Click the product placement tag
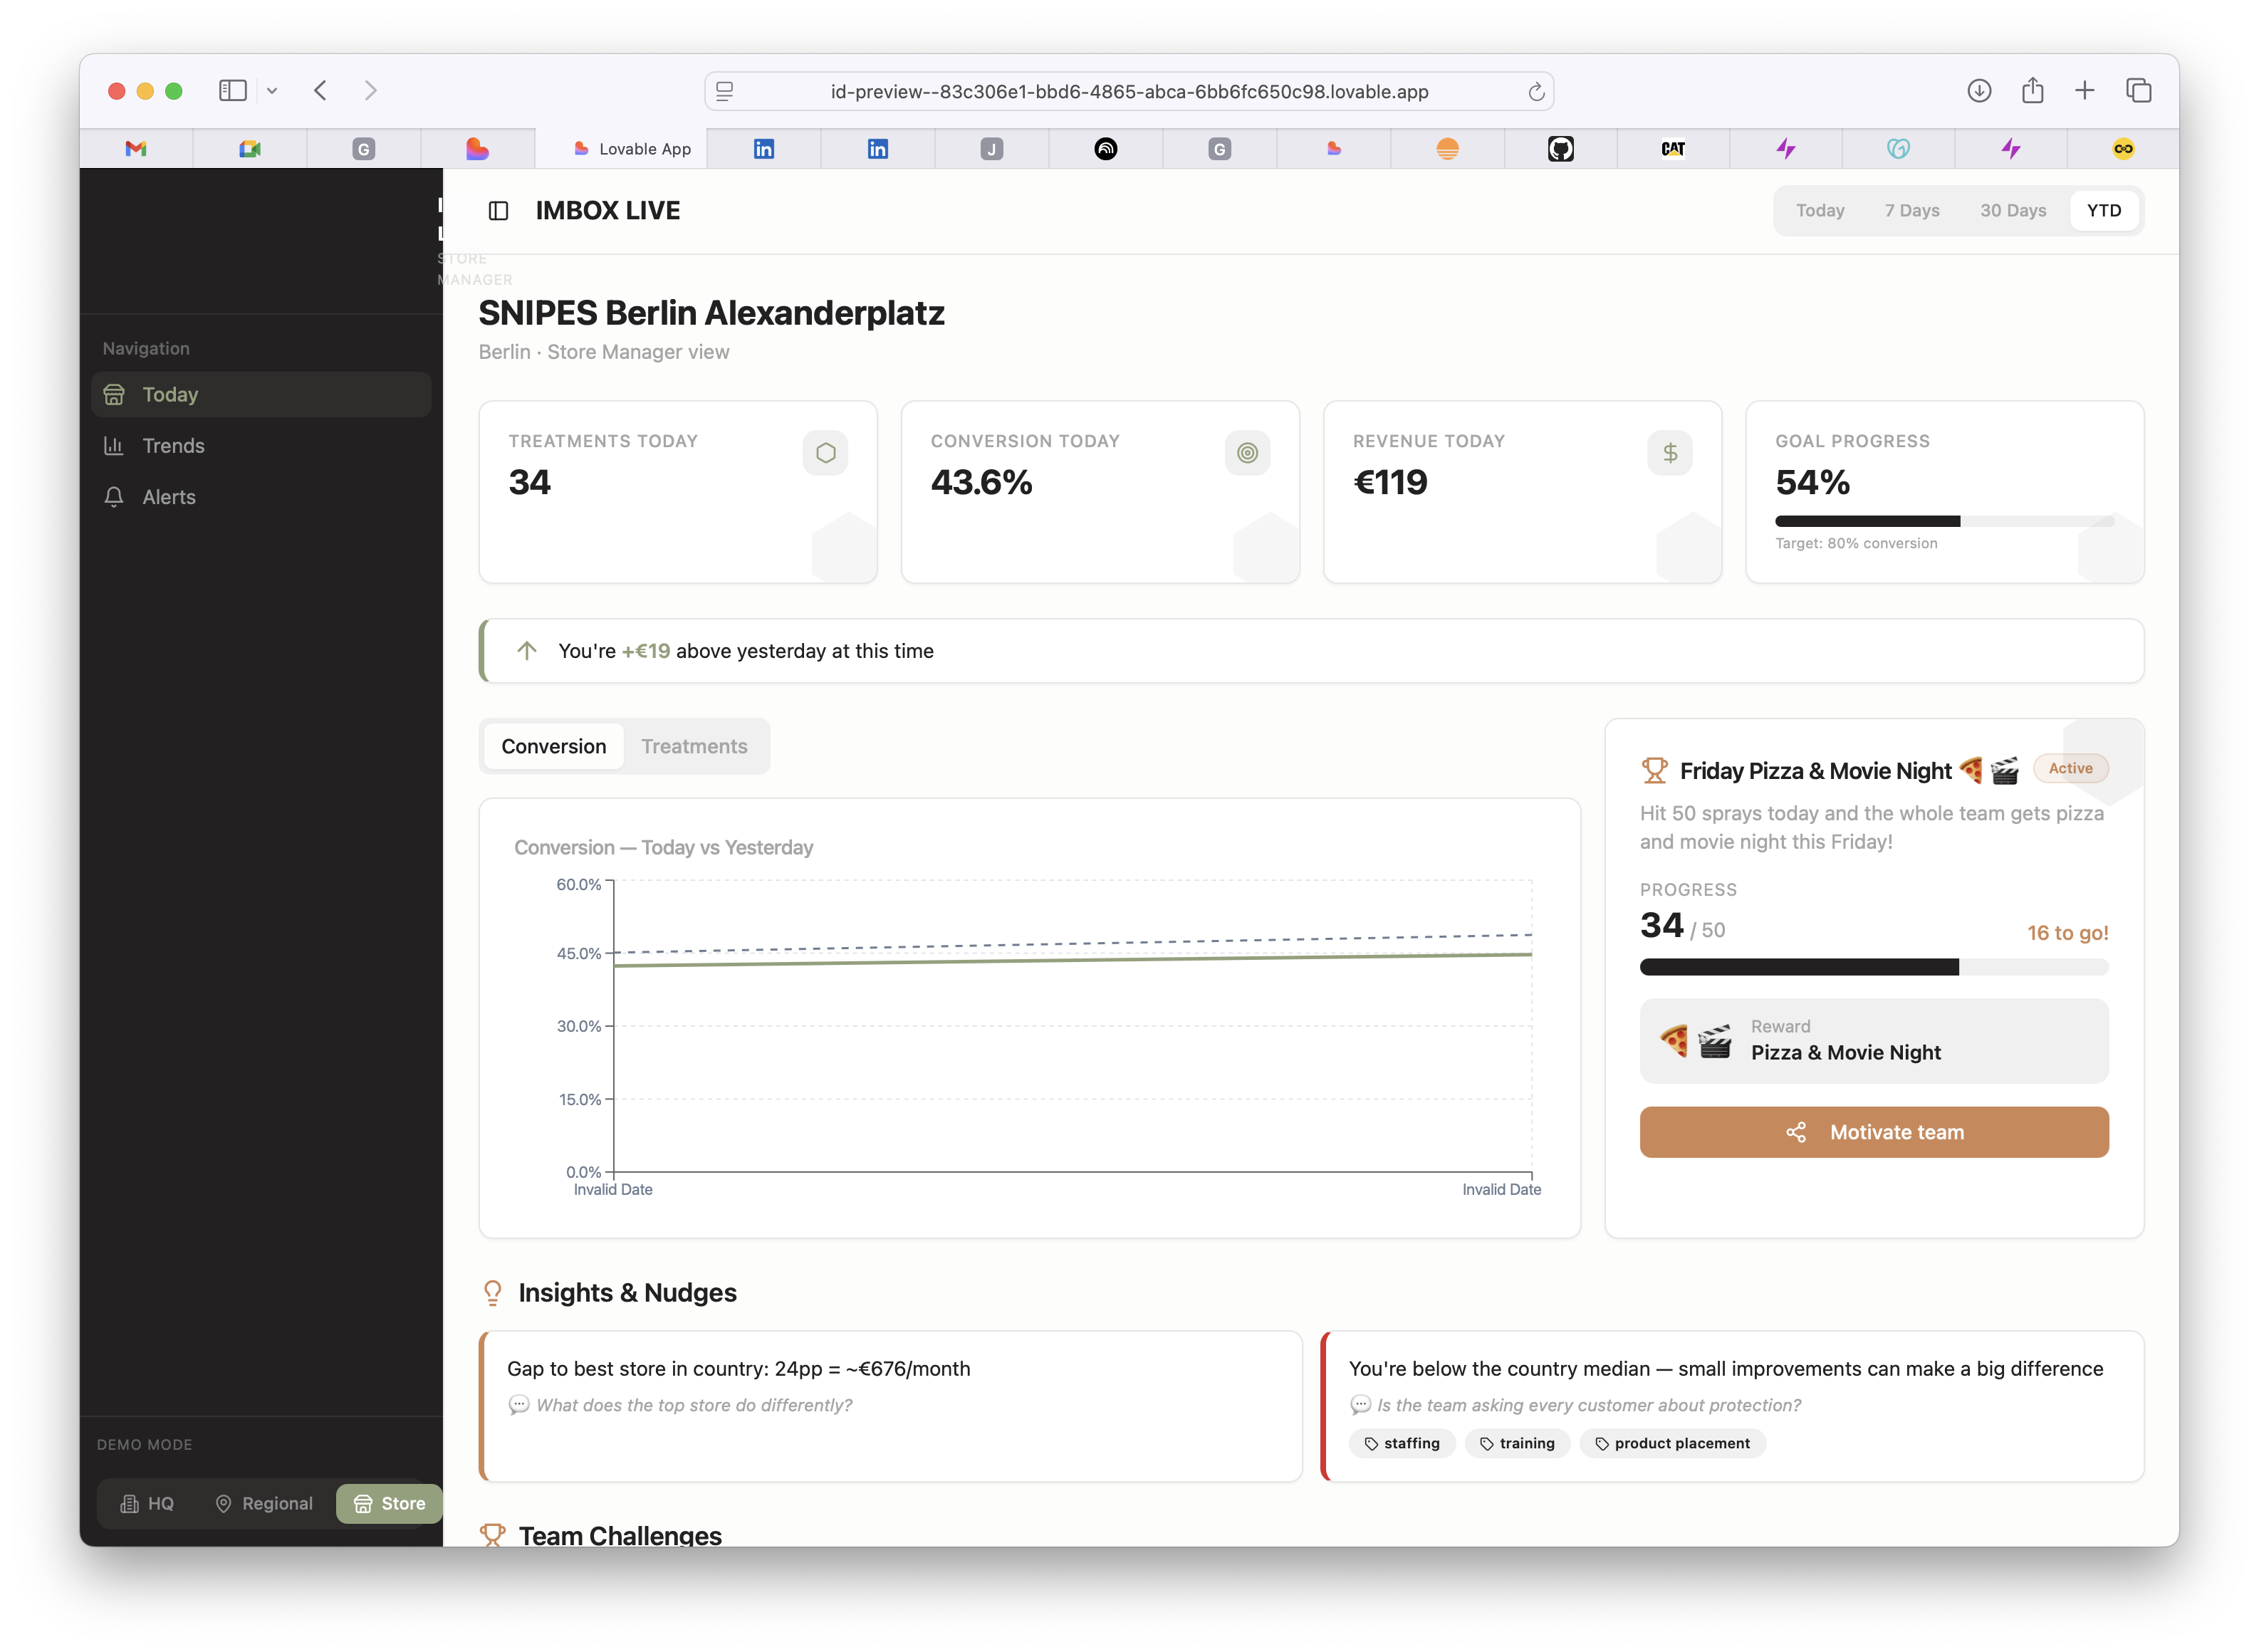This screenshot has height=1652, width=2259. pos(1672,1443)
